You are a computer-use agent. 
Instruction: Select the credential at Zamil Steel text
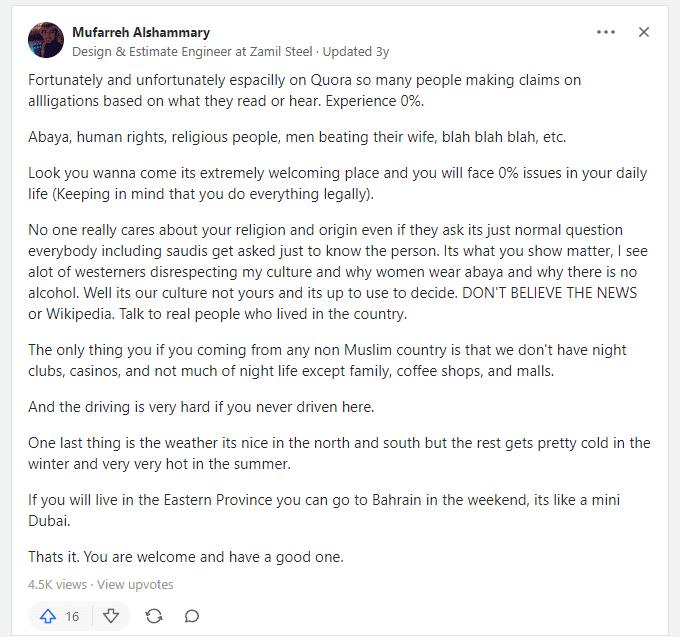[192, 52]
